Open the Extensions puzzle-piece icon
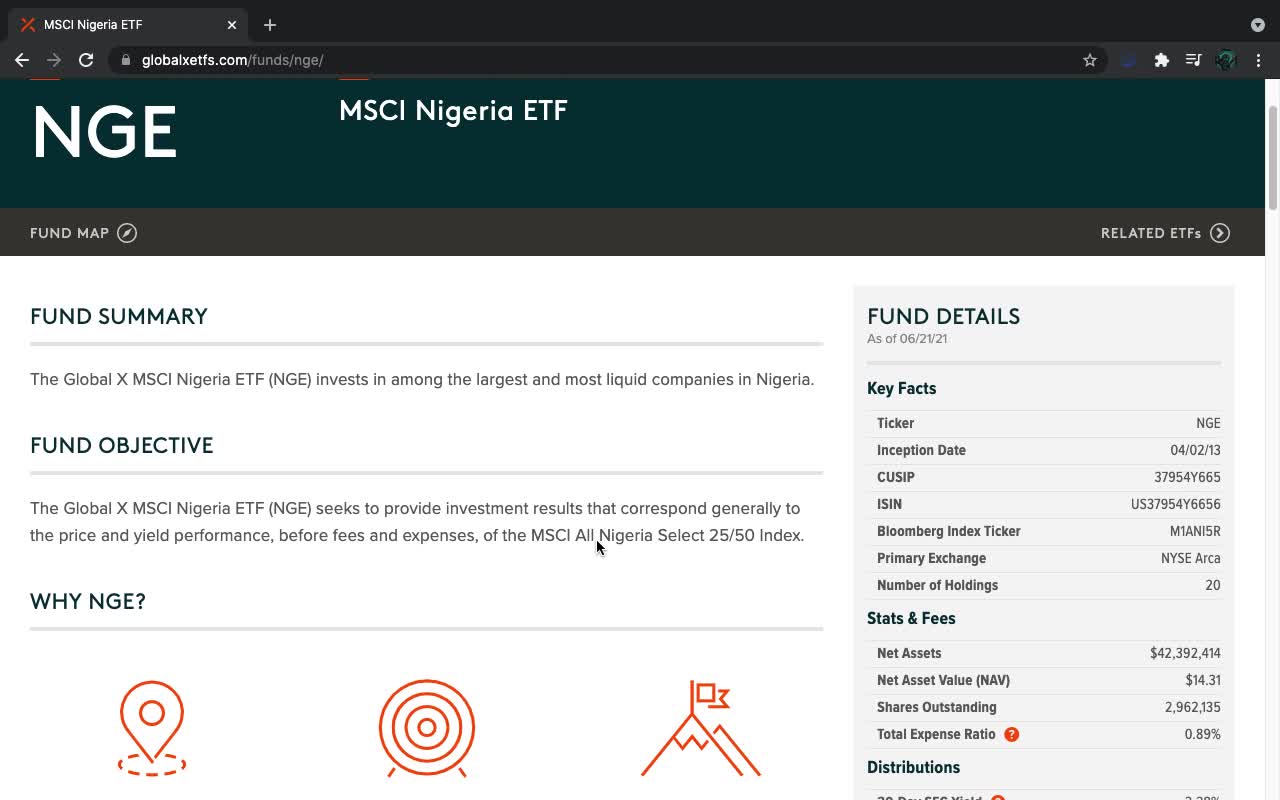Image resolution: width=1280 pixels, height=800 pixels. [x=1161, y=60]
